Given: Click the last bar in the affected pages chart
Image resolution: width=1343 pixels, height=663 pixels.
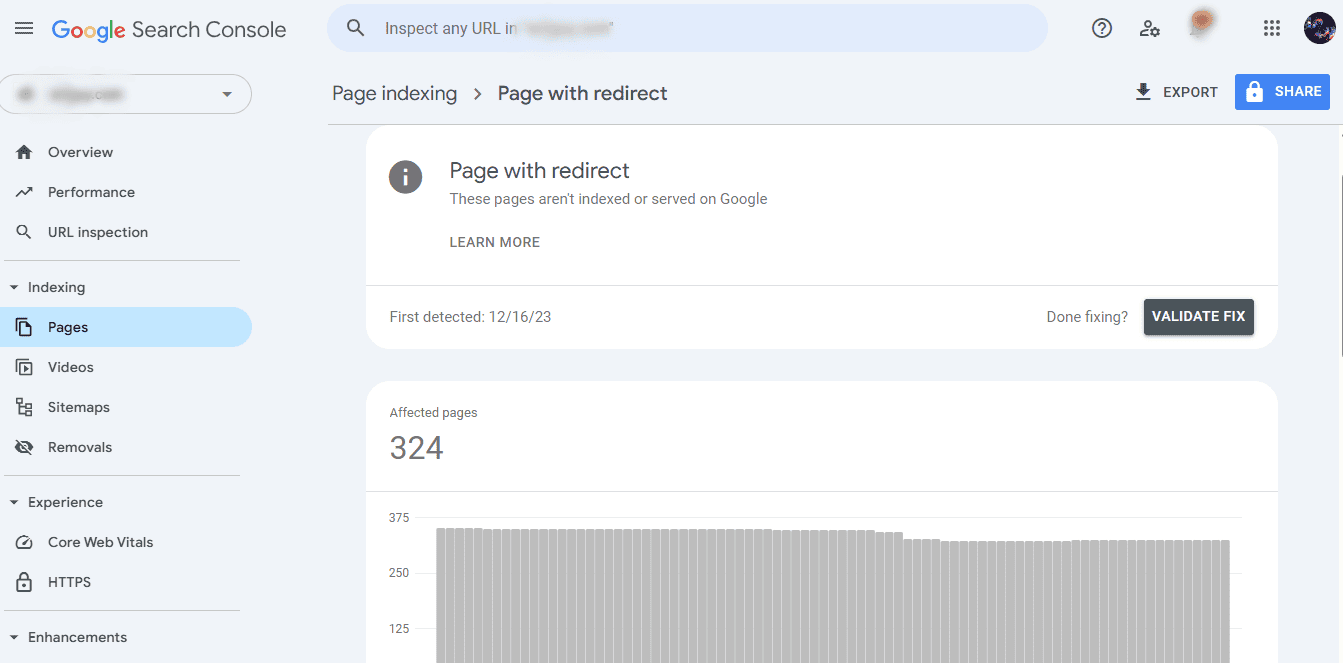Looking at the screenshot, I should coord(1225,601).
